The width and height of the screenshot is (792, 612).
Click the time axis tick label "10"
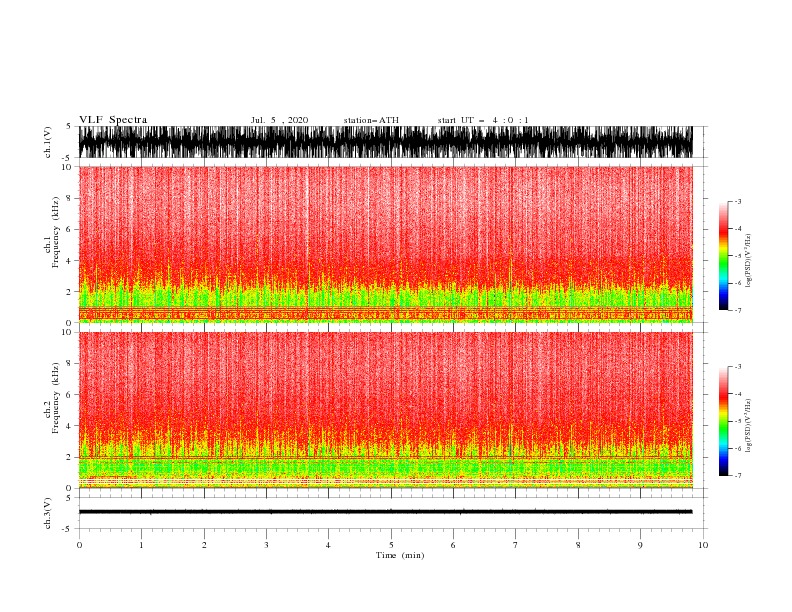703,545
